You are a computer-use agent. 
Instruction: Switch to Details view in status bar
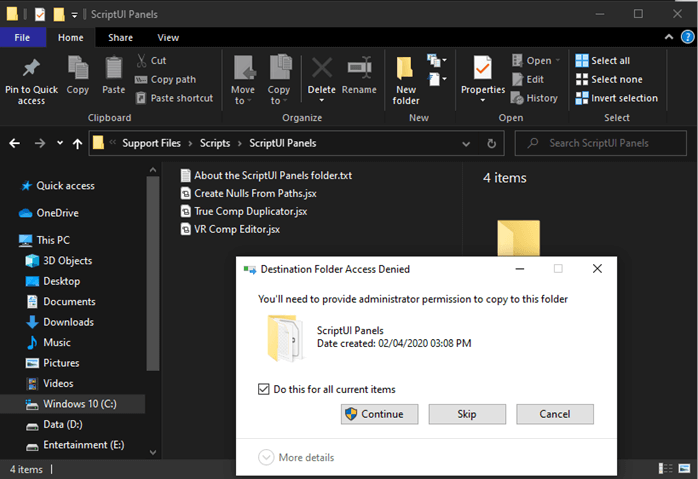pos(666,468)
